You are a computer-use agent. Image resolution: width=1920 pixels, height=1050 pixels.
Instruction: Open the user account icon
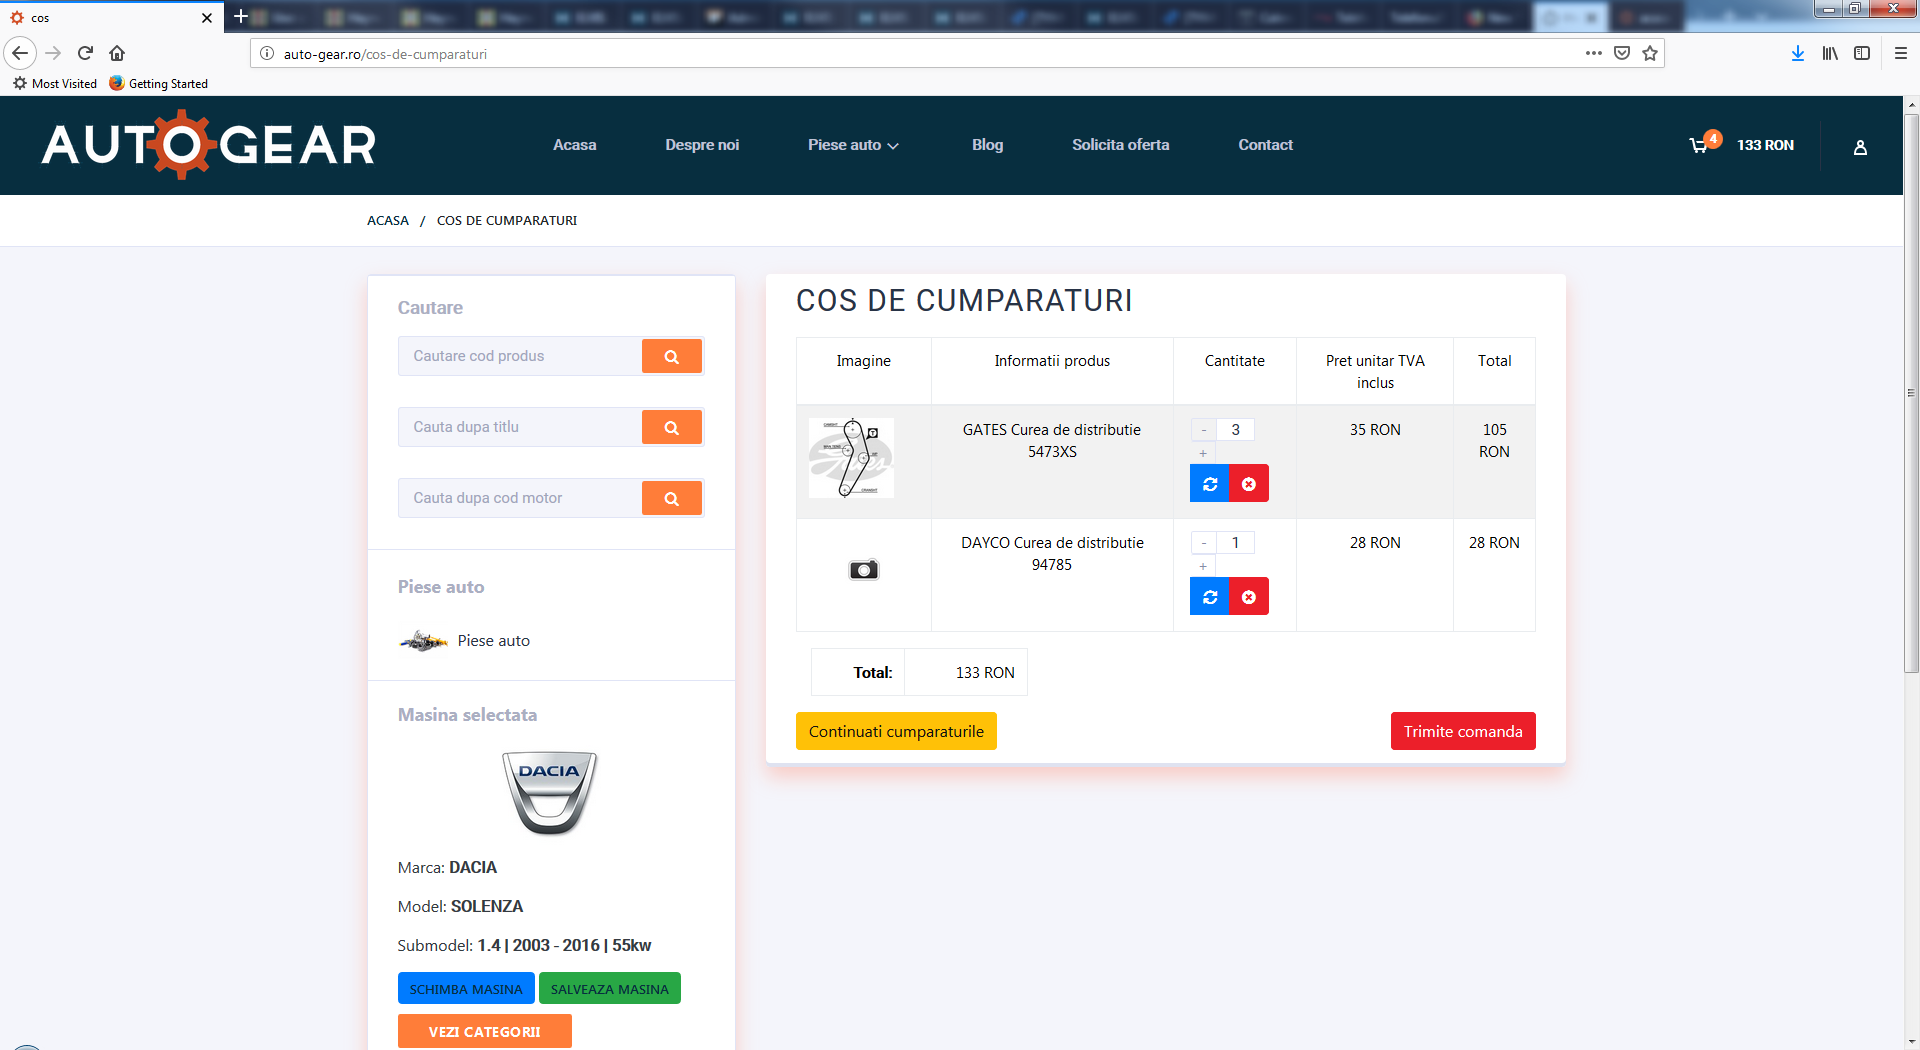tap(1860, 147)
